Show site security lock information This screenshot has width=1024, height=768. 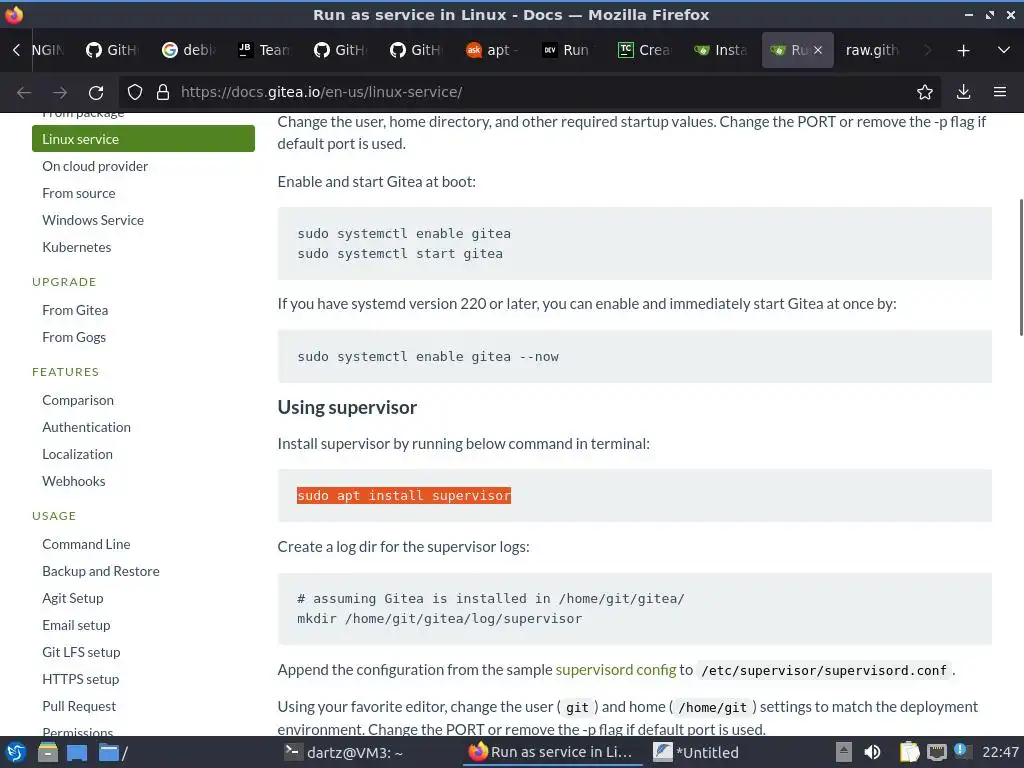pos(163,92)
